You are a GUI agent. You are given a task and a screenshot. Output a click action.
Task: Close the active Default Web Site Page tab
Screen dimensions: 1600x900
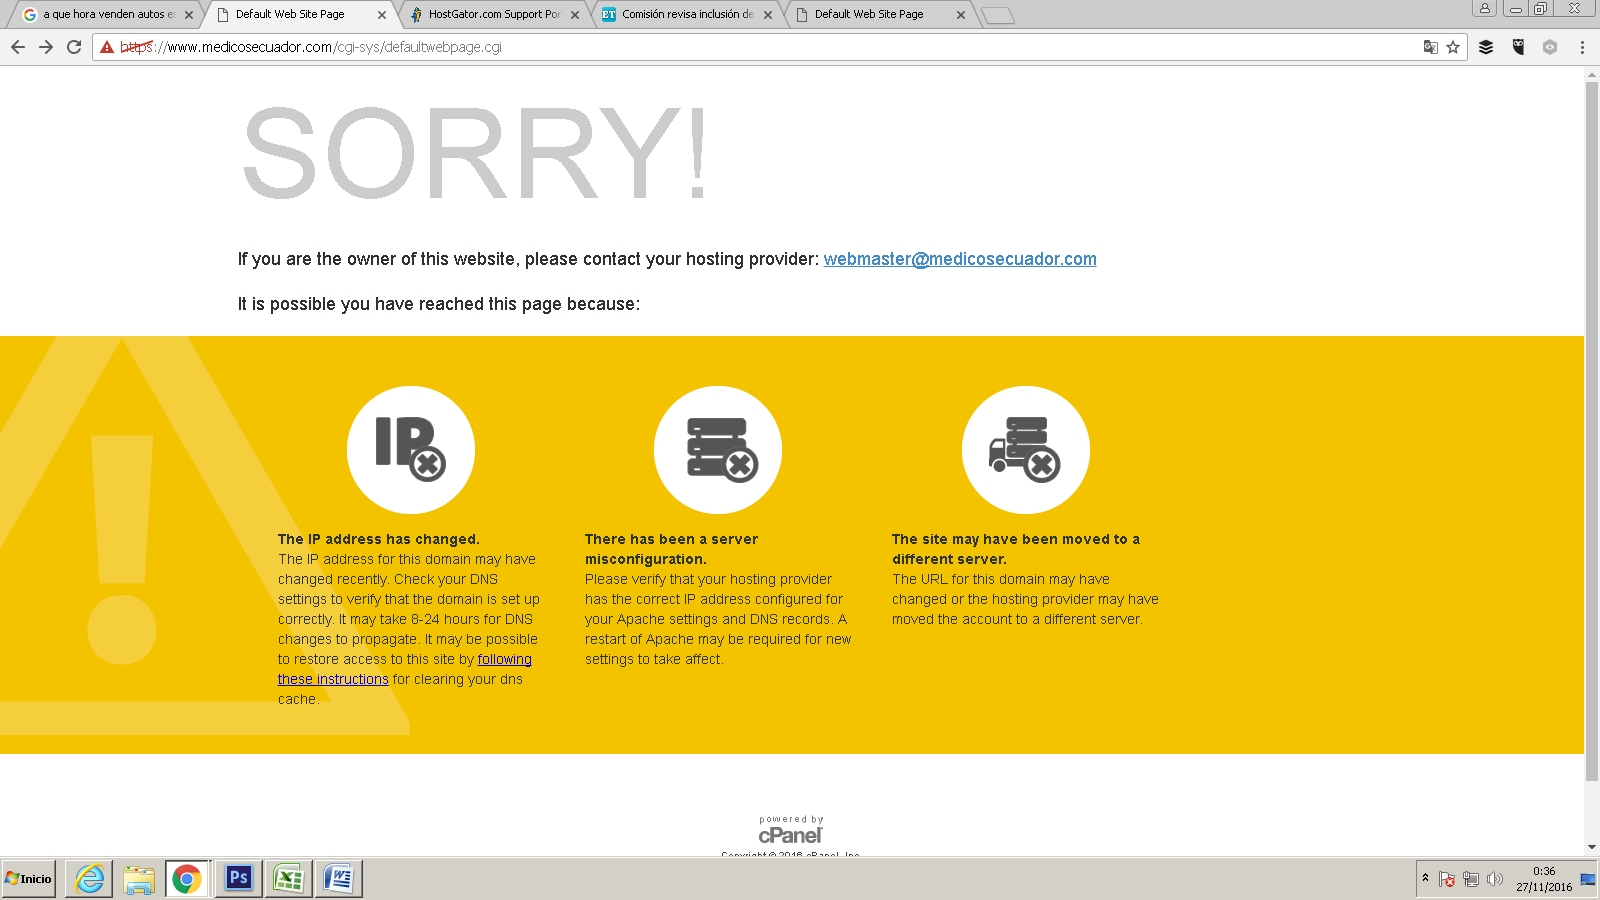[382, 15]
